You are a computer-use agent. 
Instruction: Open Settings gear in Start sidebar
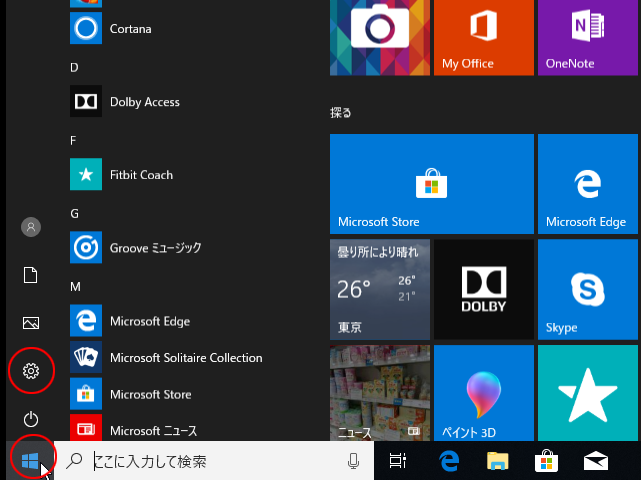coord(31,372)
